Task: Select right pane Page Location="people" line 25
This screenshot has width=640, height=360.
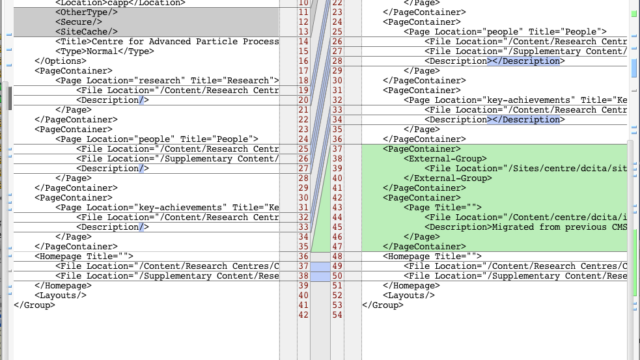Action: pyautogui.click(x=505, y=32)
